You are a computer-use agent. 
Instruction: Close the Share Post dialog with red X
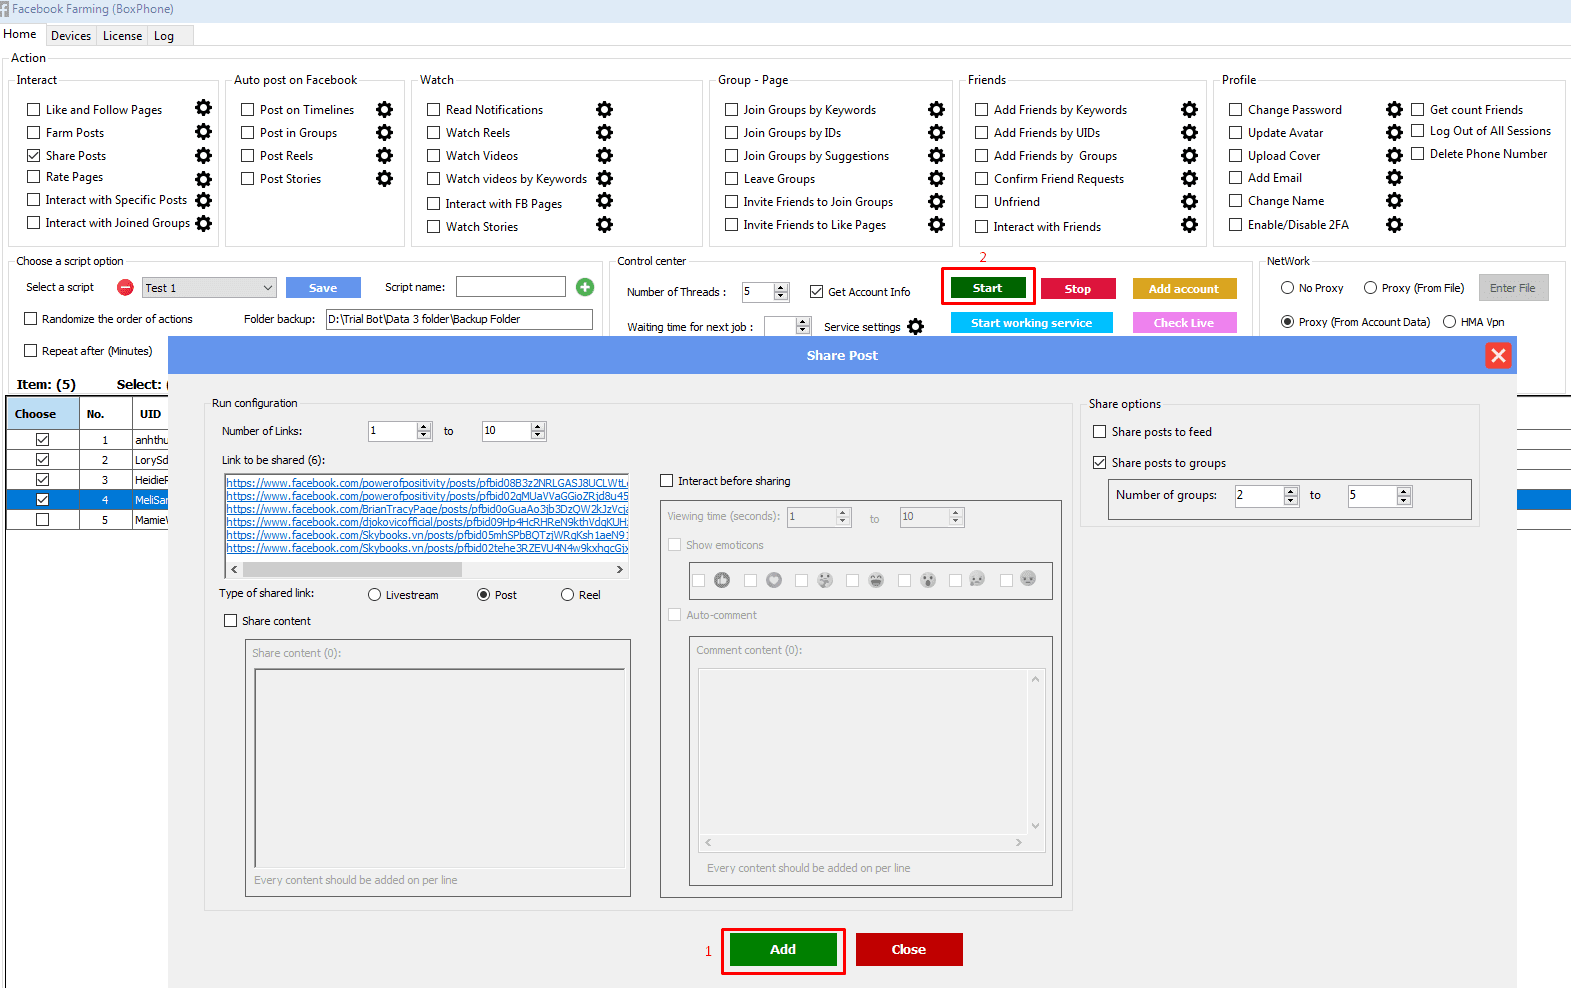point(1498,355)
